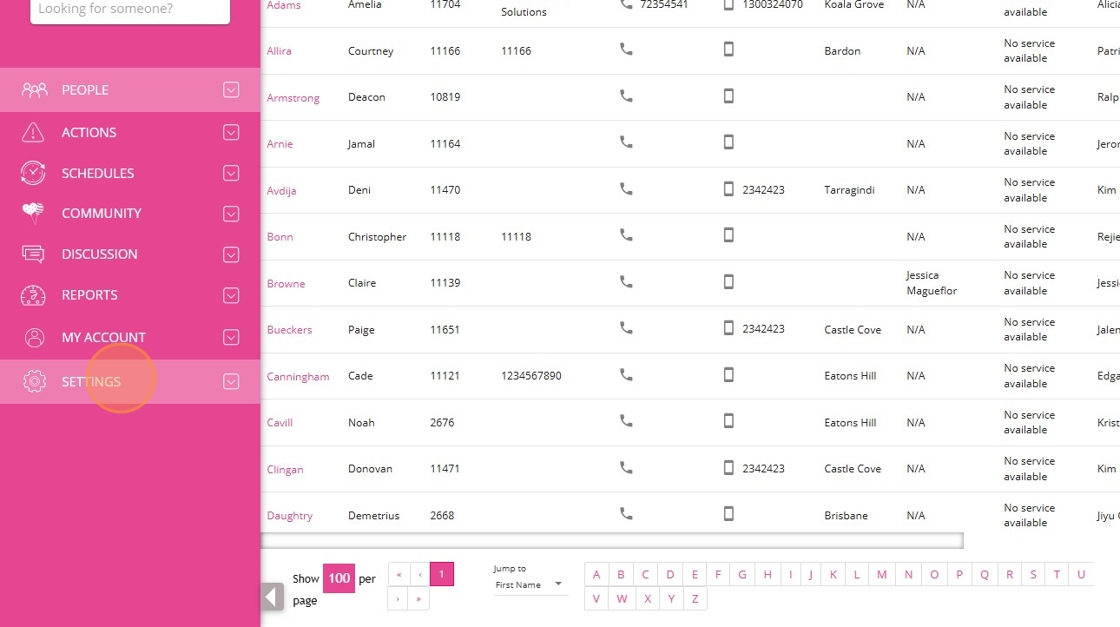This screenshot has height=627, width=1120.
Task: Open Daughtry's profile link
Action: pos(289,516)
